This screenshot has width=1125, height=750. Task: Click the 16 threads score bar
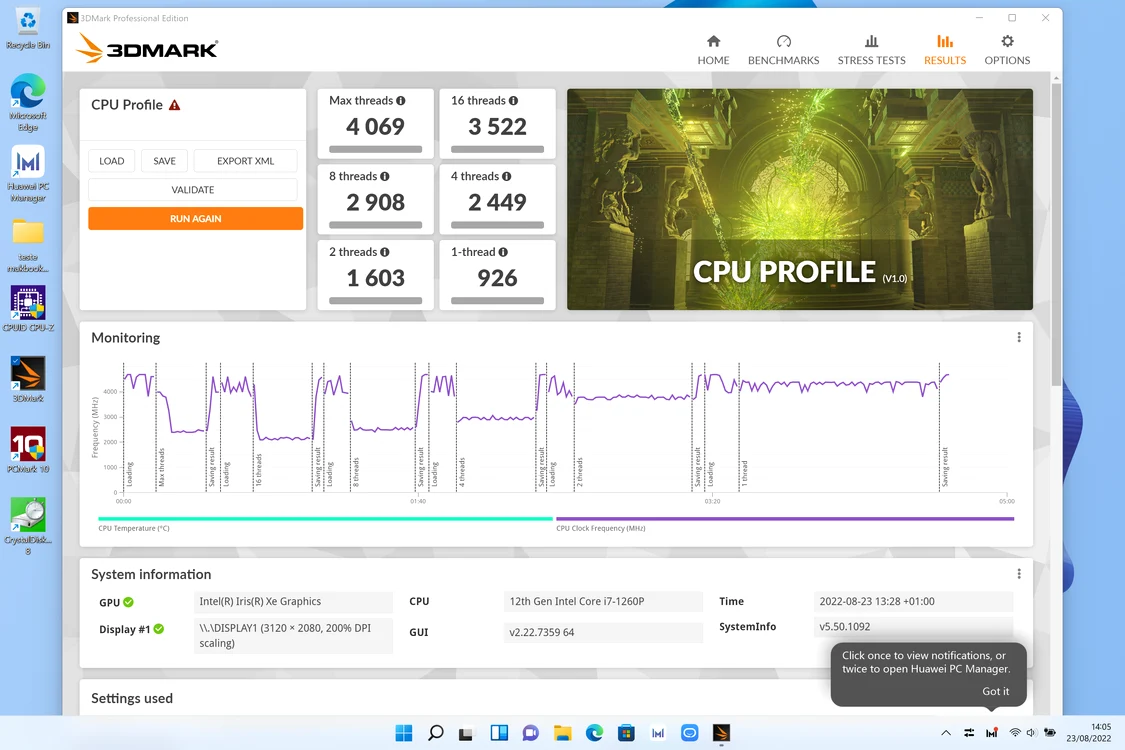[x=497, y=149]
